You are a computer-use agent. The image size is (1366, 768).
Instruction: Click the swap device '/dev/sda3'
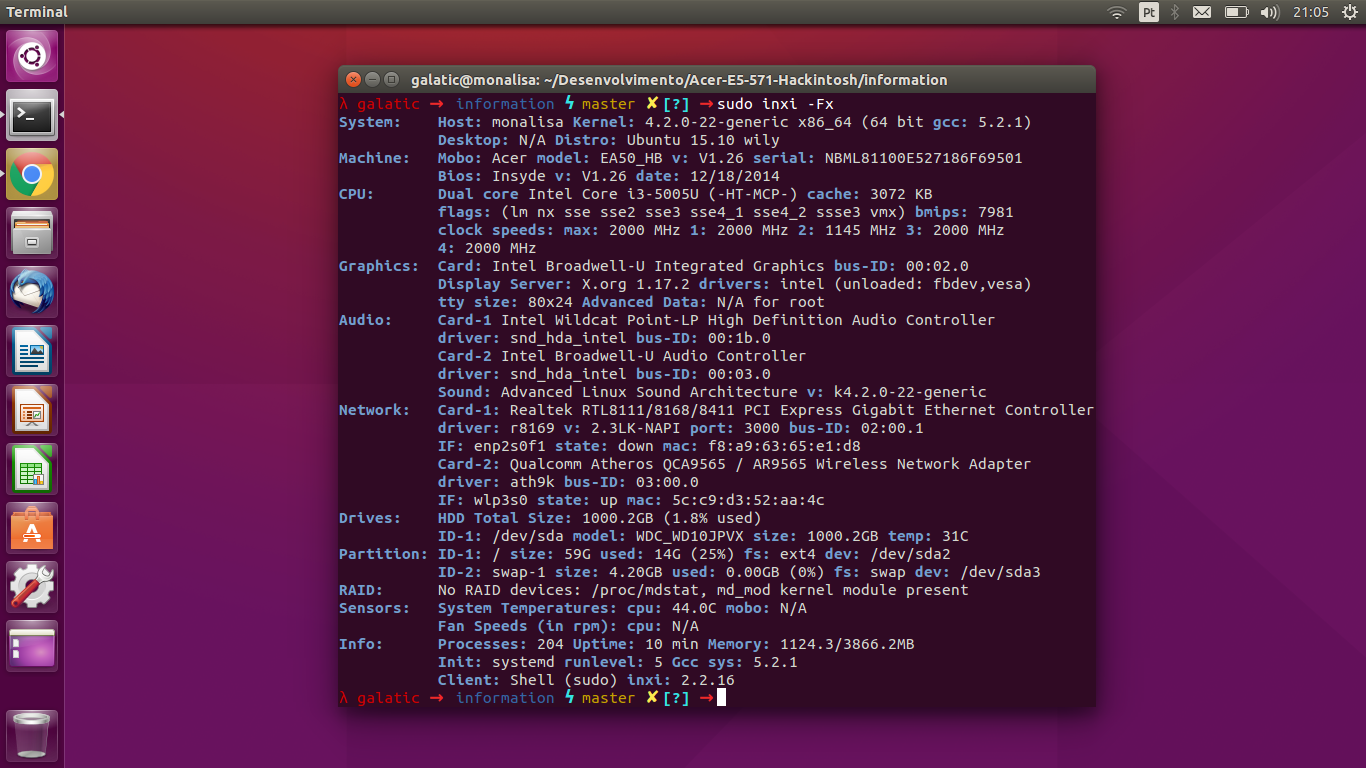tap(1000, 572)
